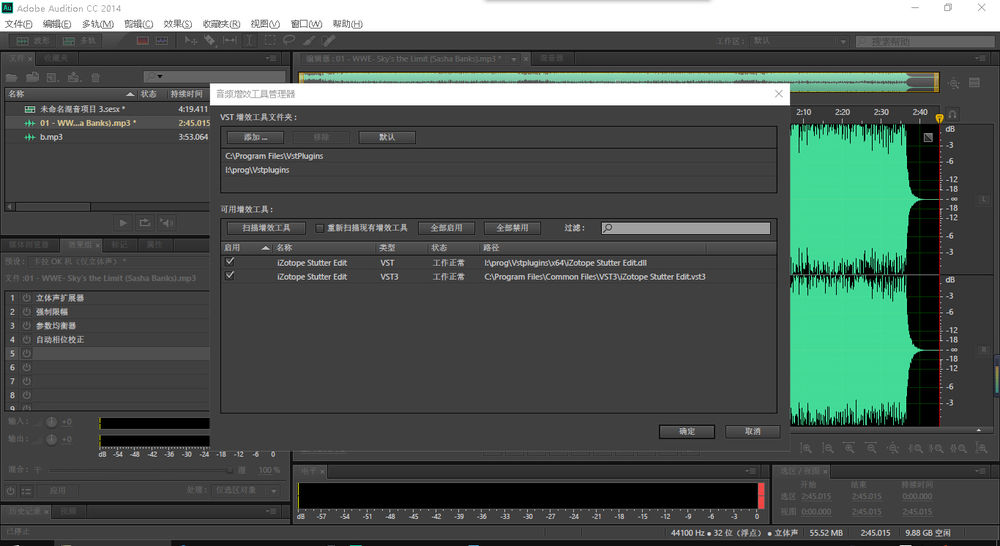Click the 过滤 filter search field

click(x=686, y=228)
